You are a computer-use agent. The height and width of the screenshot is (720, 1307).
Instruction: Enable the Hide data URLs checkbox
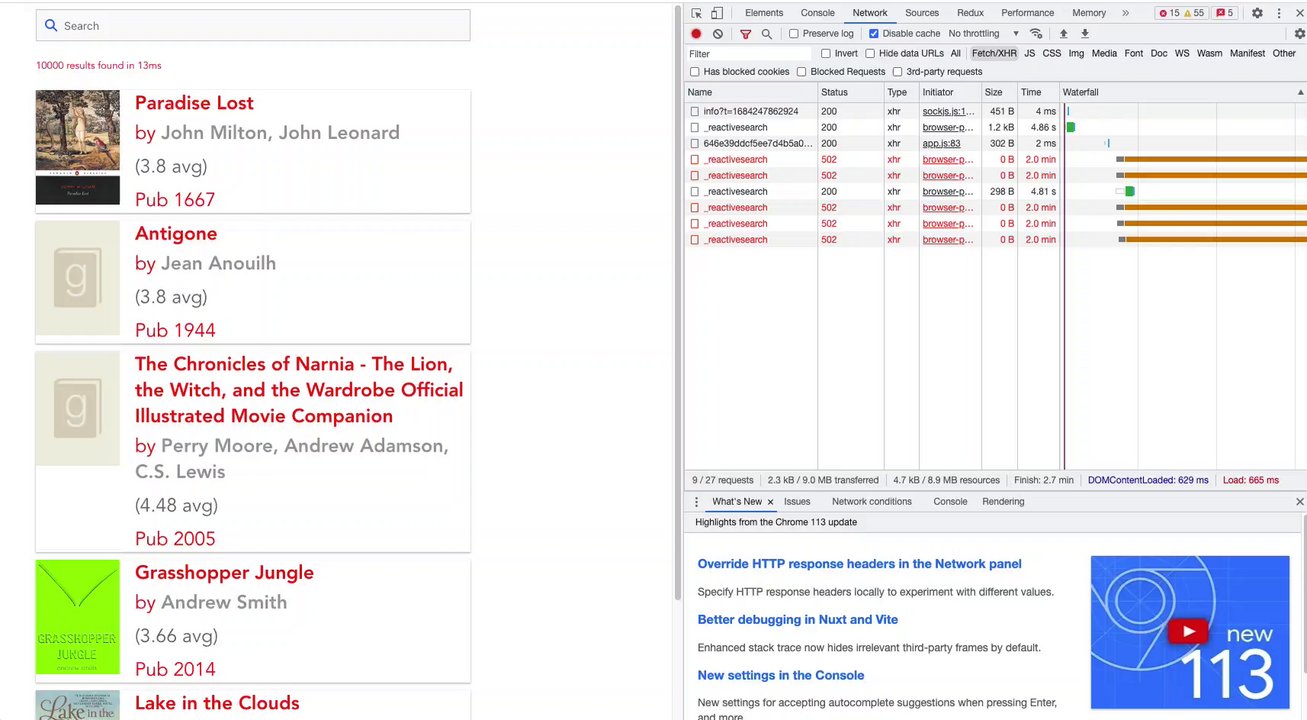coord(870,54)
